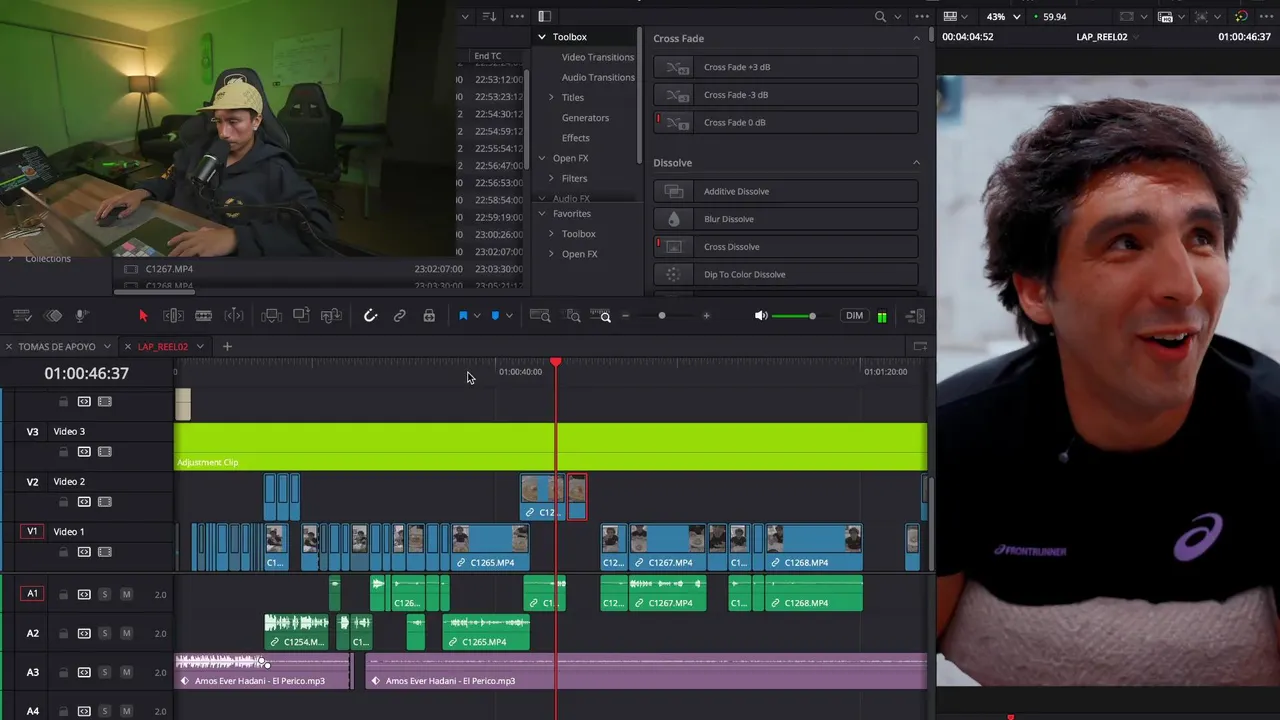Image resolution: width=1280 pixels, height=720 pixels.
Task: Select Video Transitions in Toolbox
Action: pyautogui.click(x=597, y=57)
